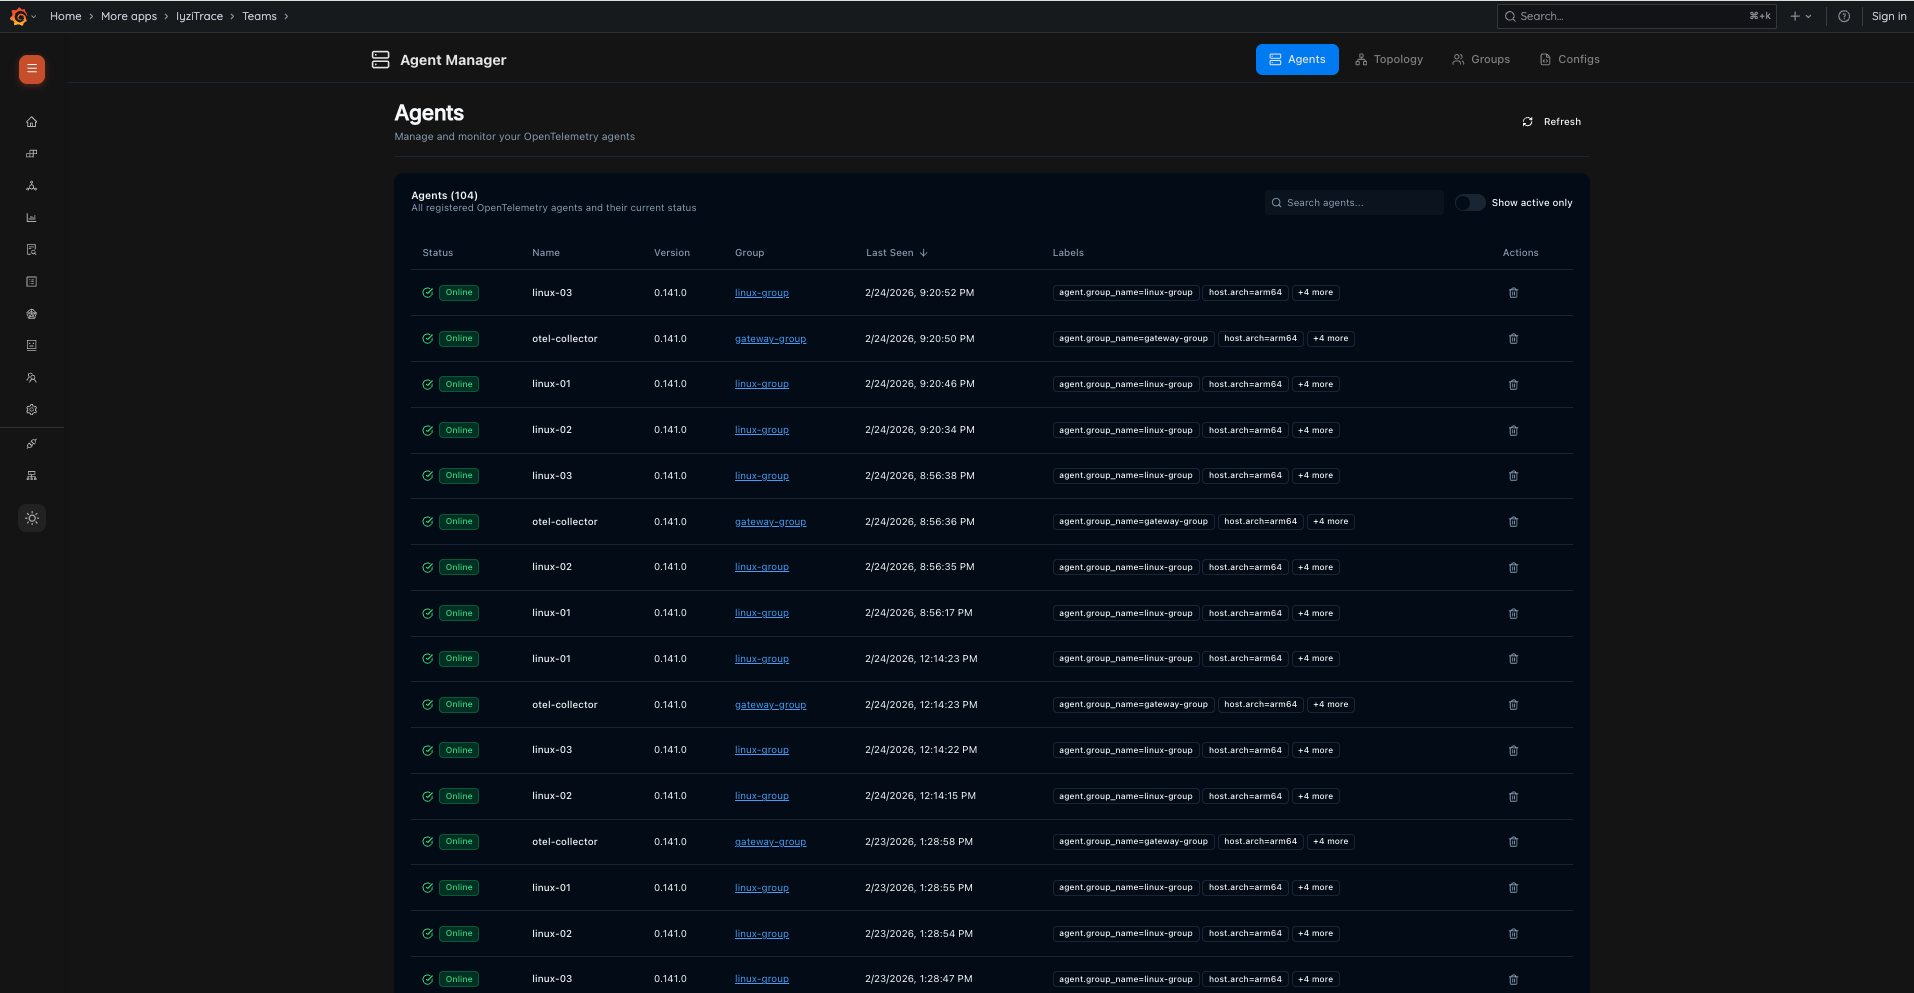The width and height of the screenshot is (1914, 993).
Task: Open the settings gear sidebar icon
Action: tap(32, 410)
